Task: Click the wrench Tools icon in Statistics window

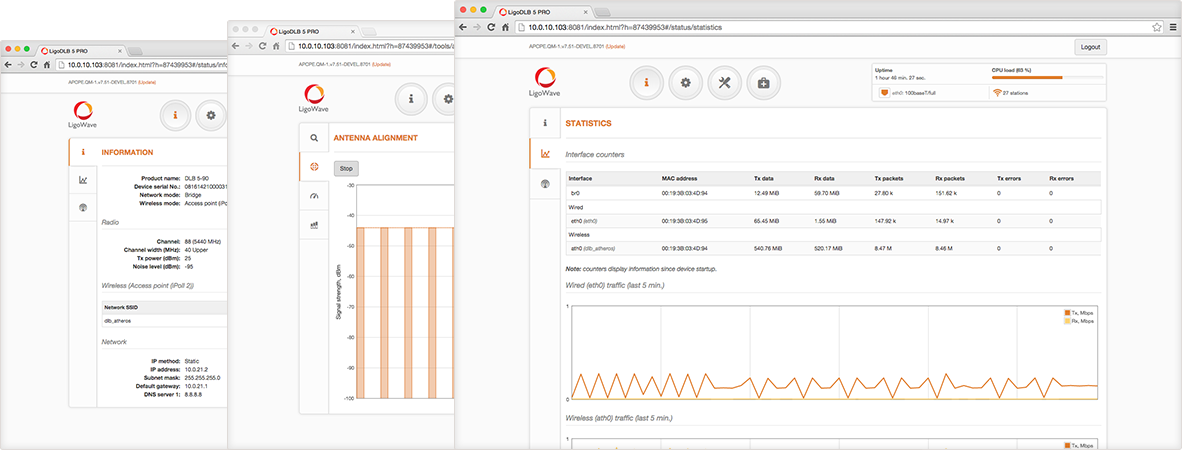Action: click(724, 83)
